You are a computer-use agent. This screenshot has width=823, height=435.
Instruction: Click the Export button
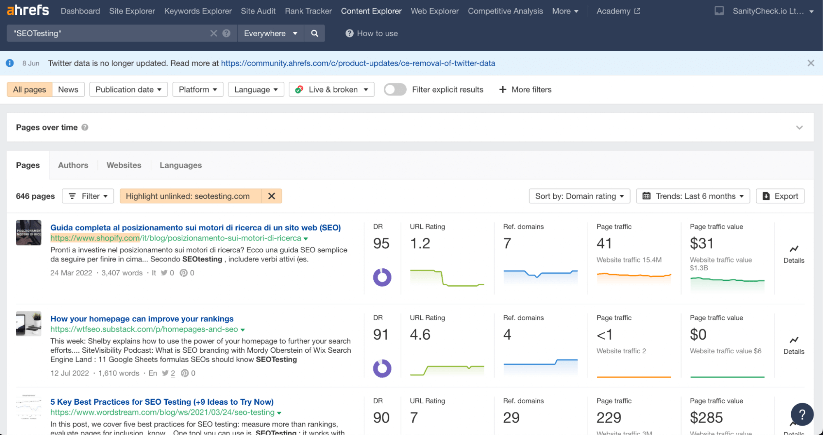click(x=780, y=196)
